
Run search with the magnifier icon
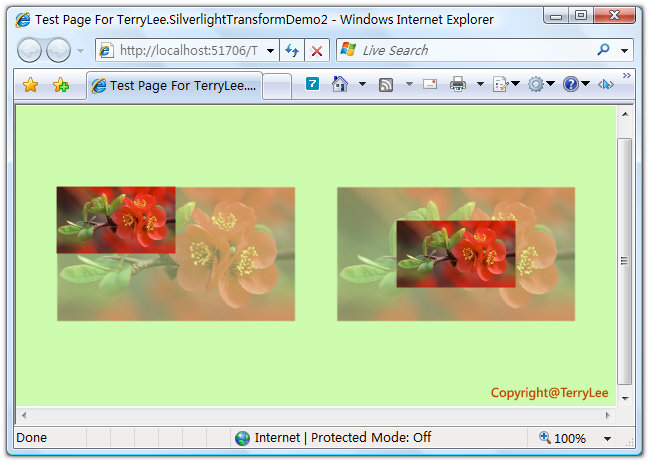603,50
